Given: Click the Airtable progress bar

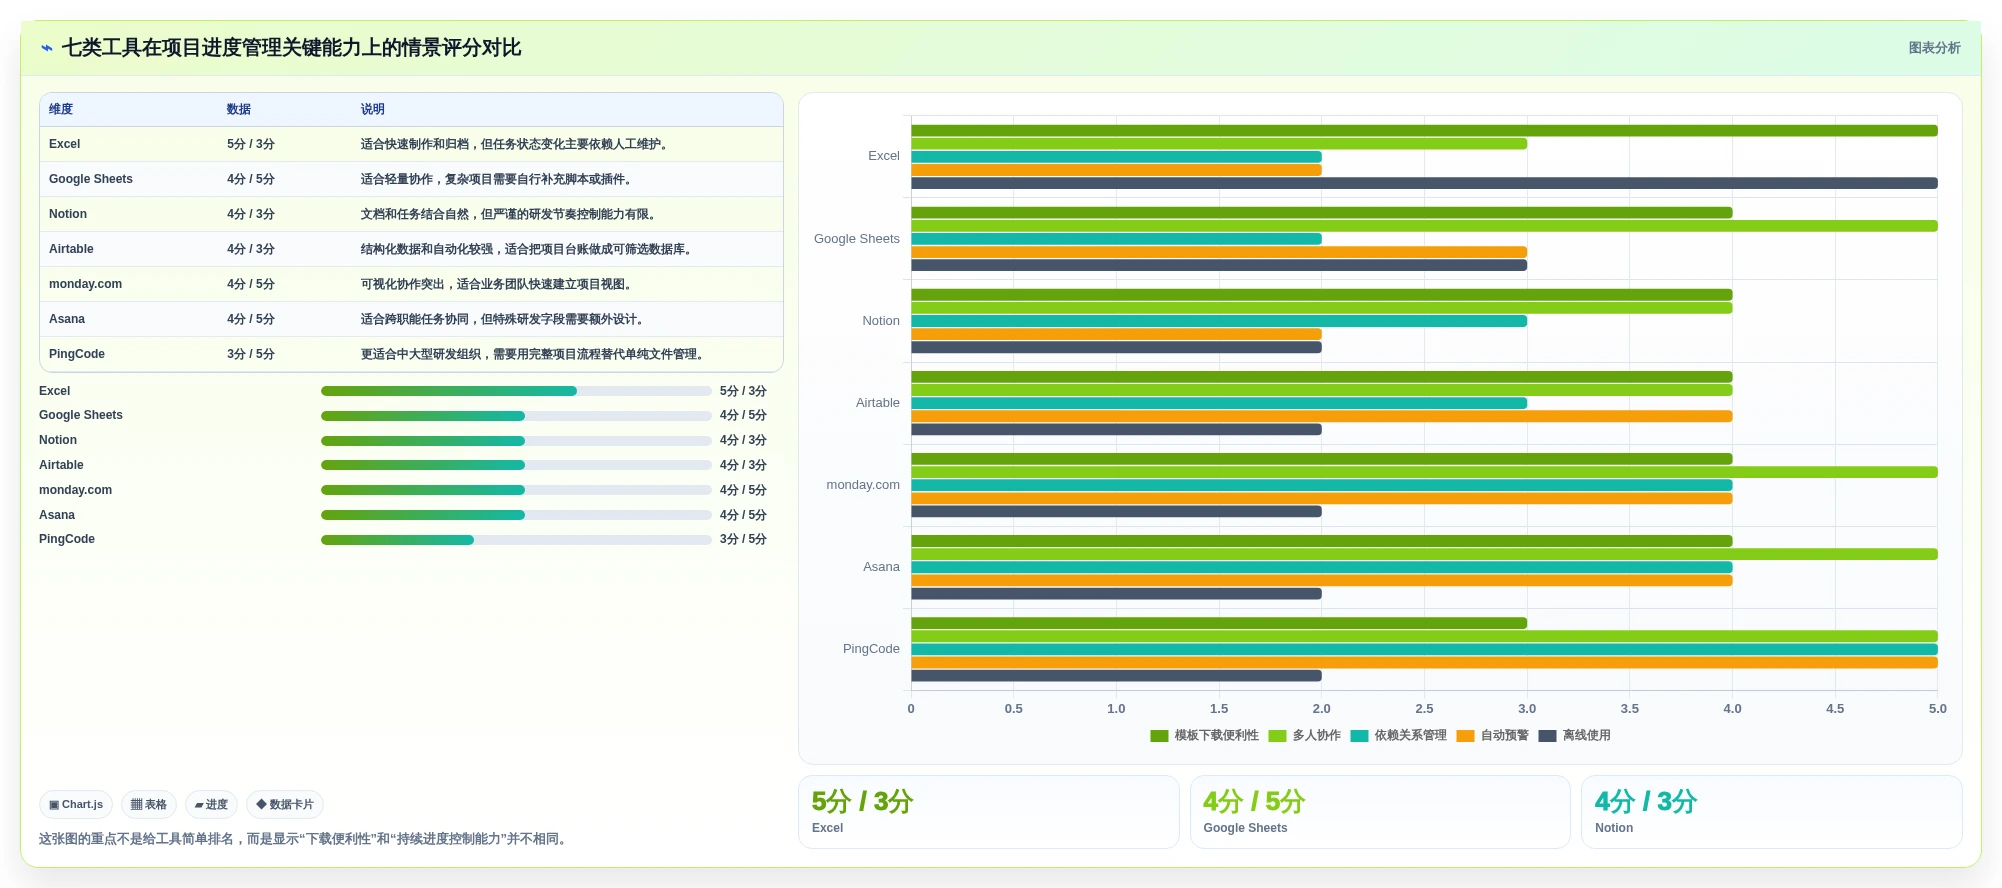Looking at the screenshot, I should 516,465.
